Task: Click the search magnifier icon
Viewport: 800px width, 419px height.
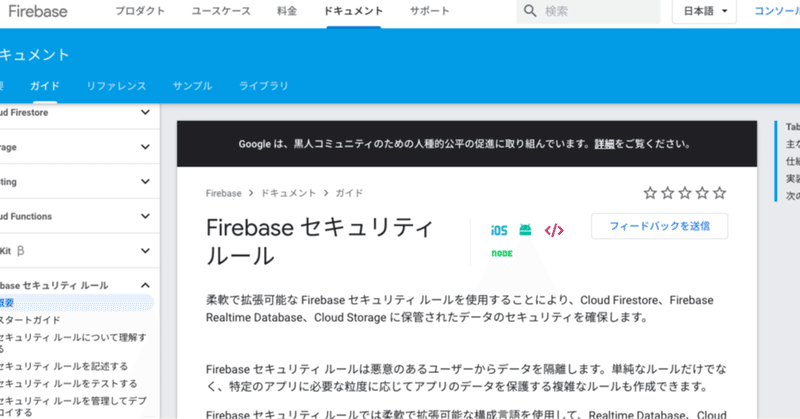Action: tap(530, 11)
